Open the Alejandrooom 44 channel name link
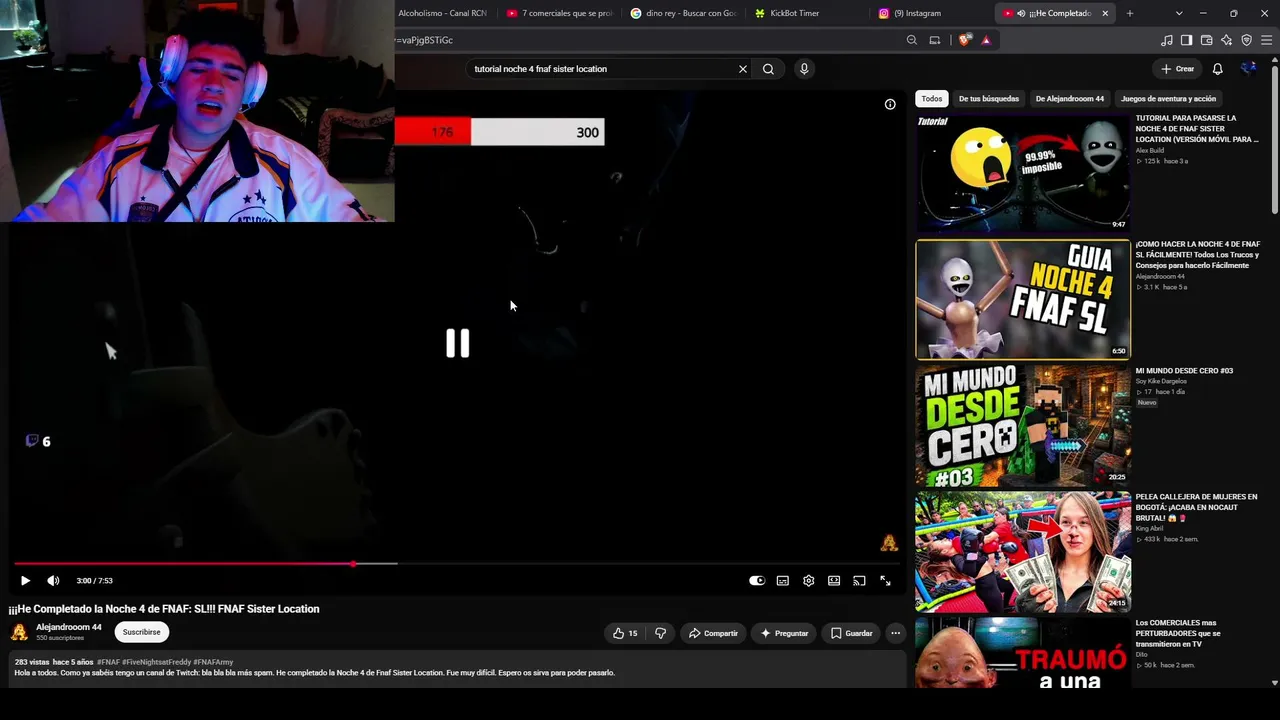Image resolution: width=1280 pixels, height=720 pixels. (69, 627)
